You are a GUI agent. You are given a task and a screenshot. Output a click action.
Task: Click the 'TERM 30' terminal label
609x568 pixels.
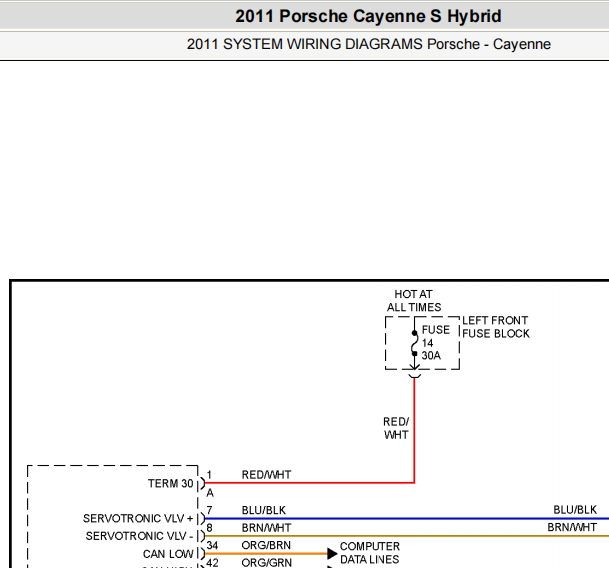click(x=171, y=484)
